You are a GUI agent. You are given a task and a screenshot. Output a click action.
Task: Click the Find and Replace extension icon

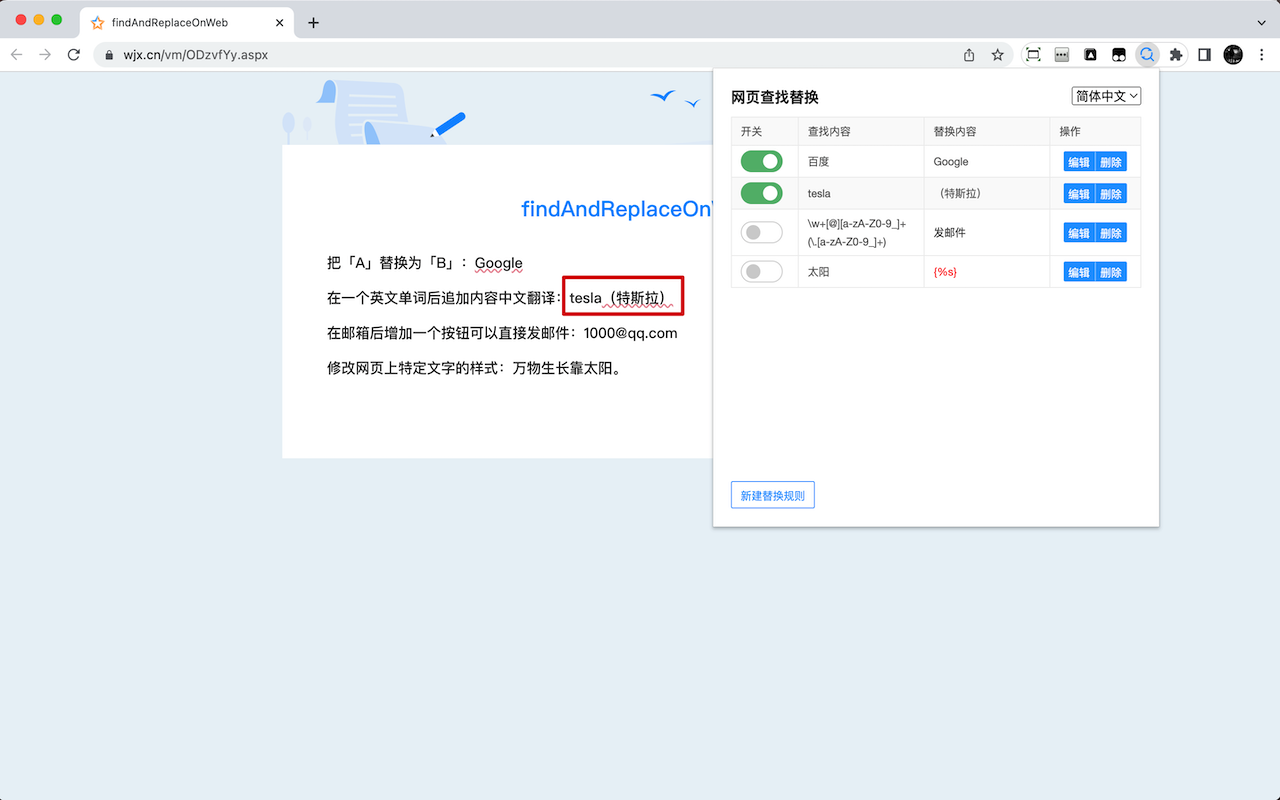pyautogui.click(x=1147, y=55)
